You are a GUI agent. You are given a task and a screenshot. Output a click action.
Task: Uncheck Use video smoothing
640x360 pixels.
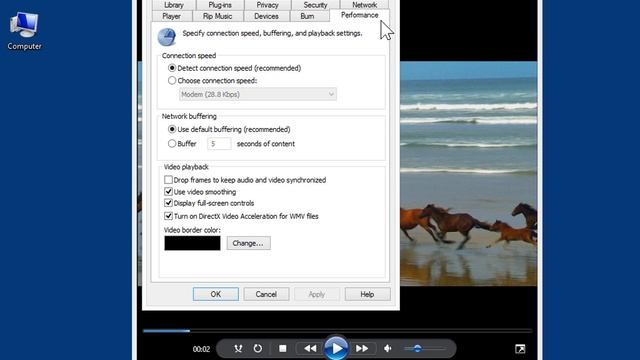(x=168, y=191)
